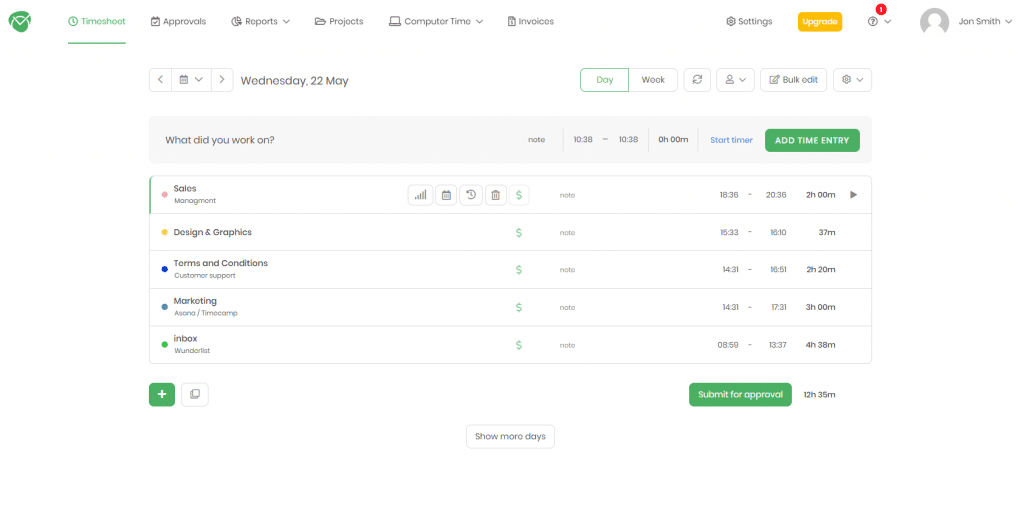Open the calendar date picker dropdown
Viewport: 1024px width, 511px height.
[x=191, y=80]
